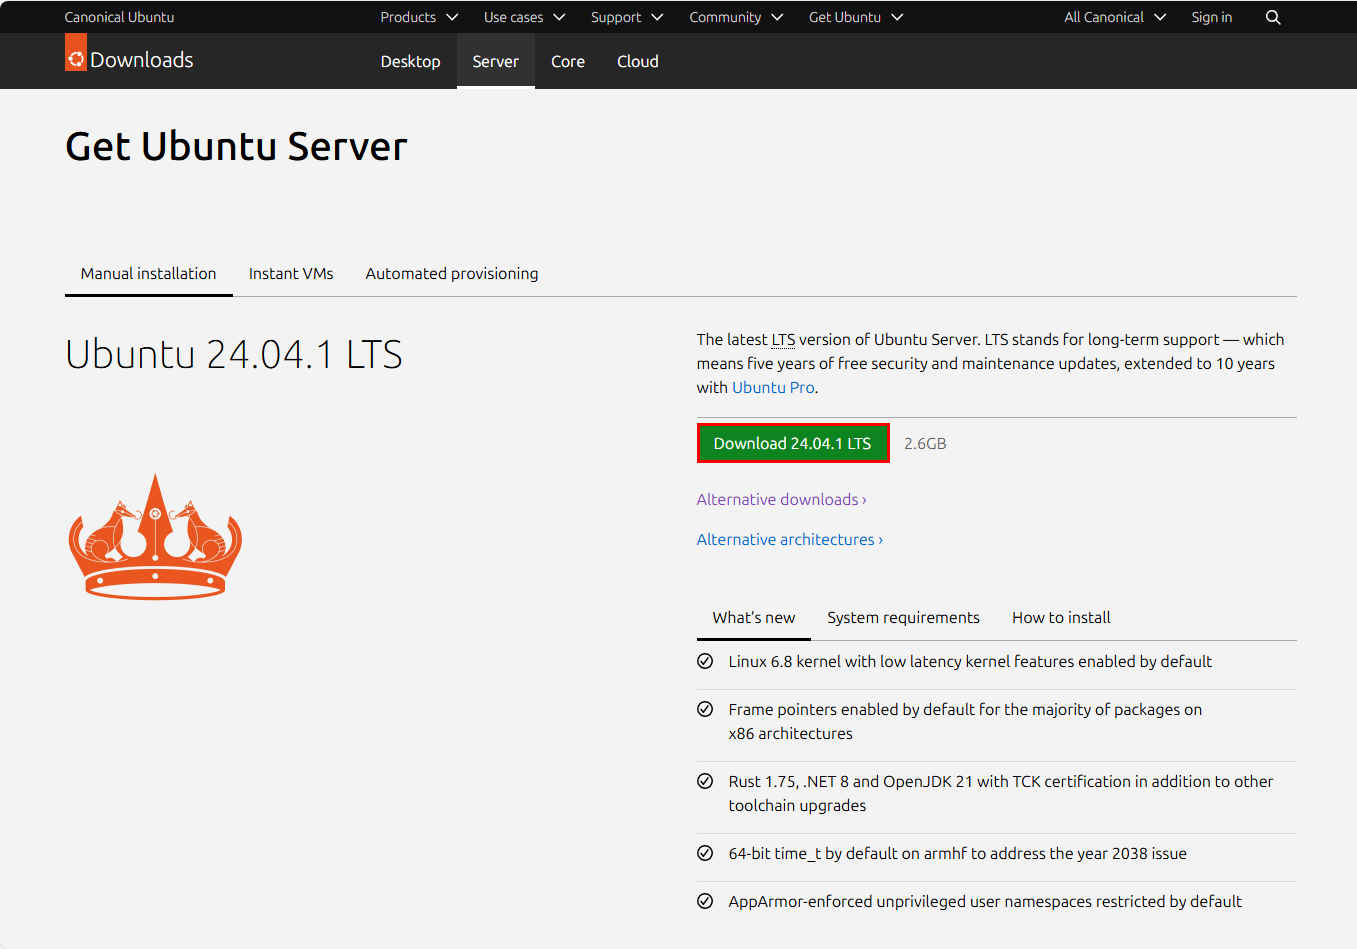Click the Sign in link
The image size is (1357, 949).
(1212, 17)
